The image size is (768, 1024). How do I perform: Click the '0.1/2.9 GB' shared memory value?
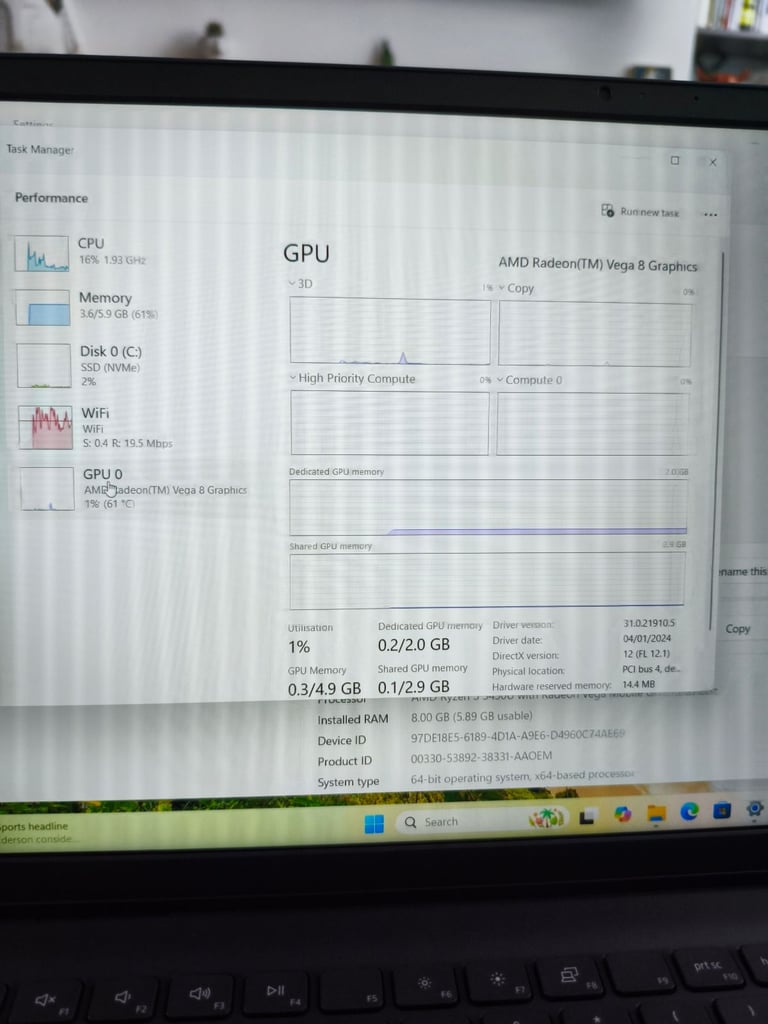(x=413, y=686)
